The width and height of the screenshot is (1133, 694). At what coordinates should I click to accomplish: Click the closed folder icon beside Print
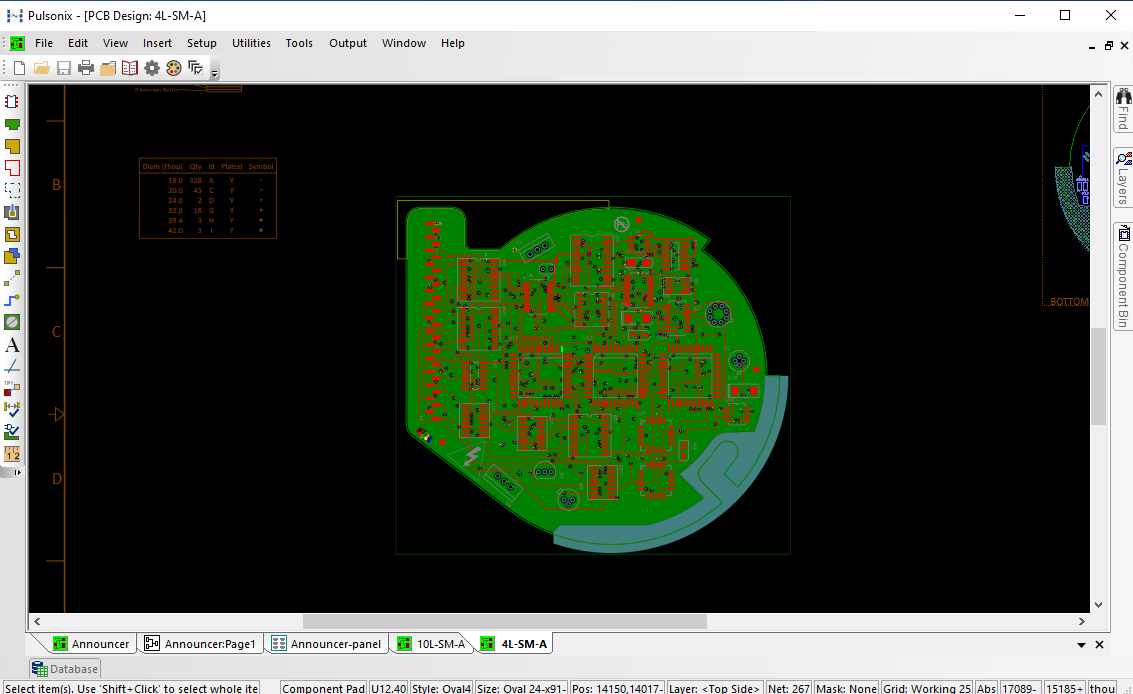pyautogui.click(x=108, y=68)
